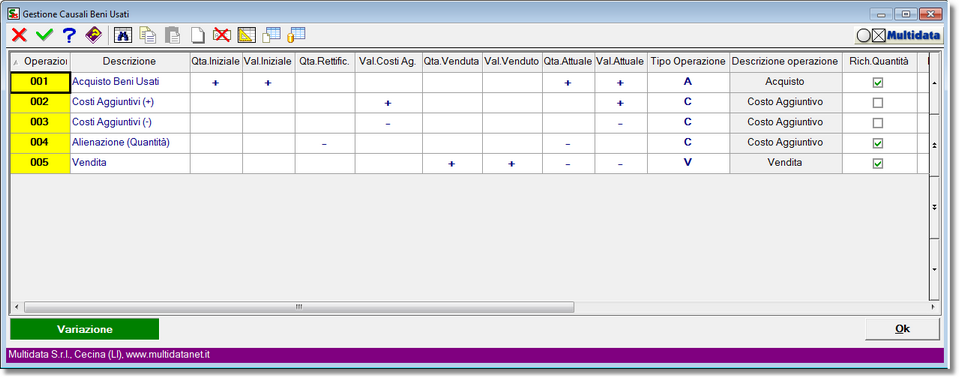This screenshot has width=959, height=378.
Task: Click the horizontal scrollbar thumb
Action: click(x=299, y=306)
